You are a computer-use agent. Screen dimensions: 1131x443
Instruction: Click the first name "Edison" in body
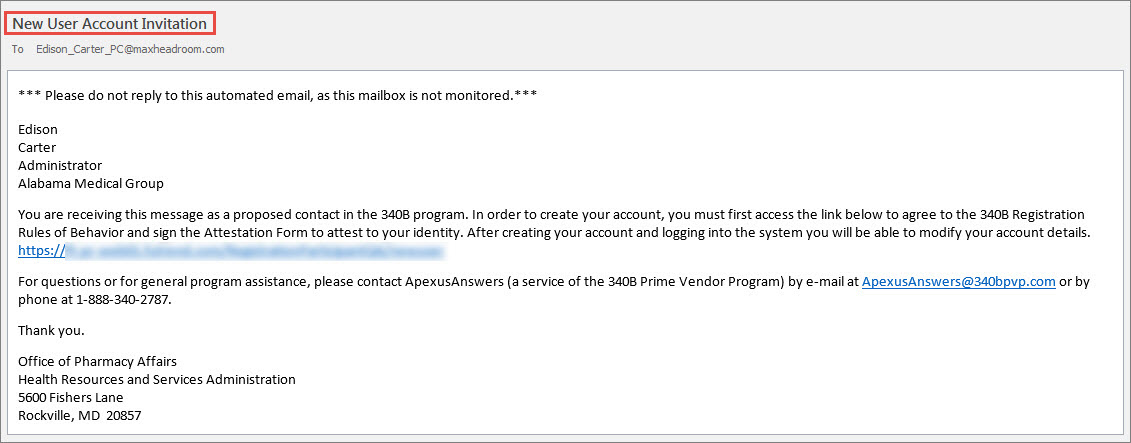38,129
